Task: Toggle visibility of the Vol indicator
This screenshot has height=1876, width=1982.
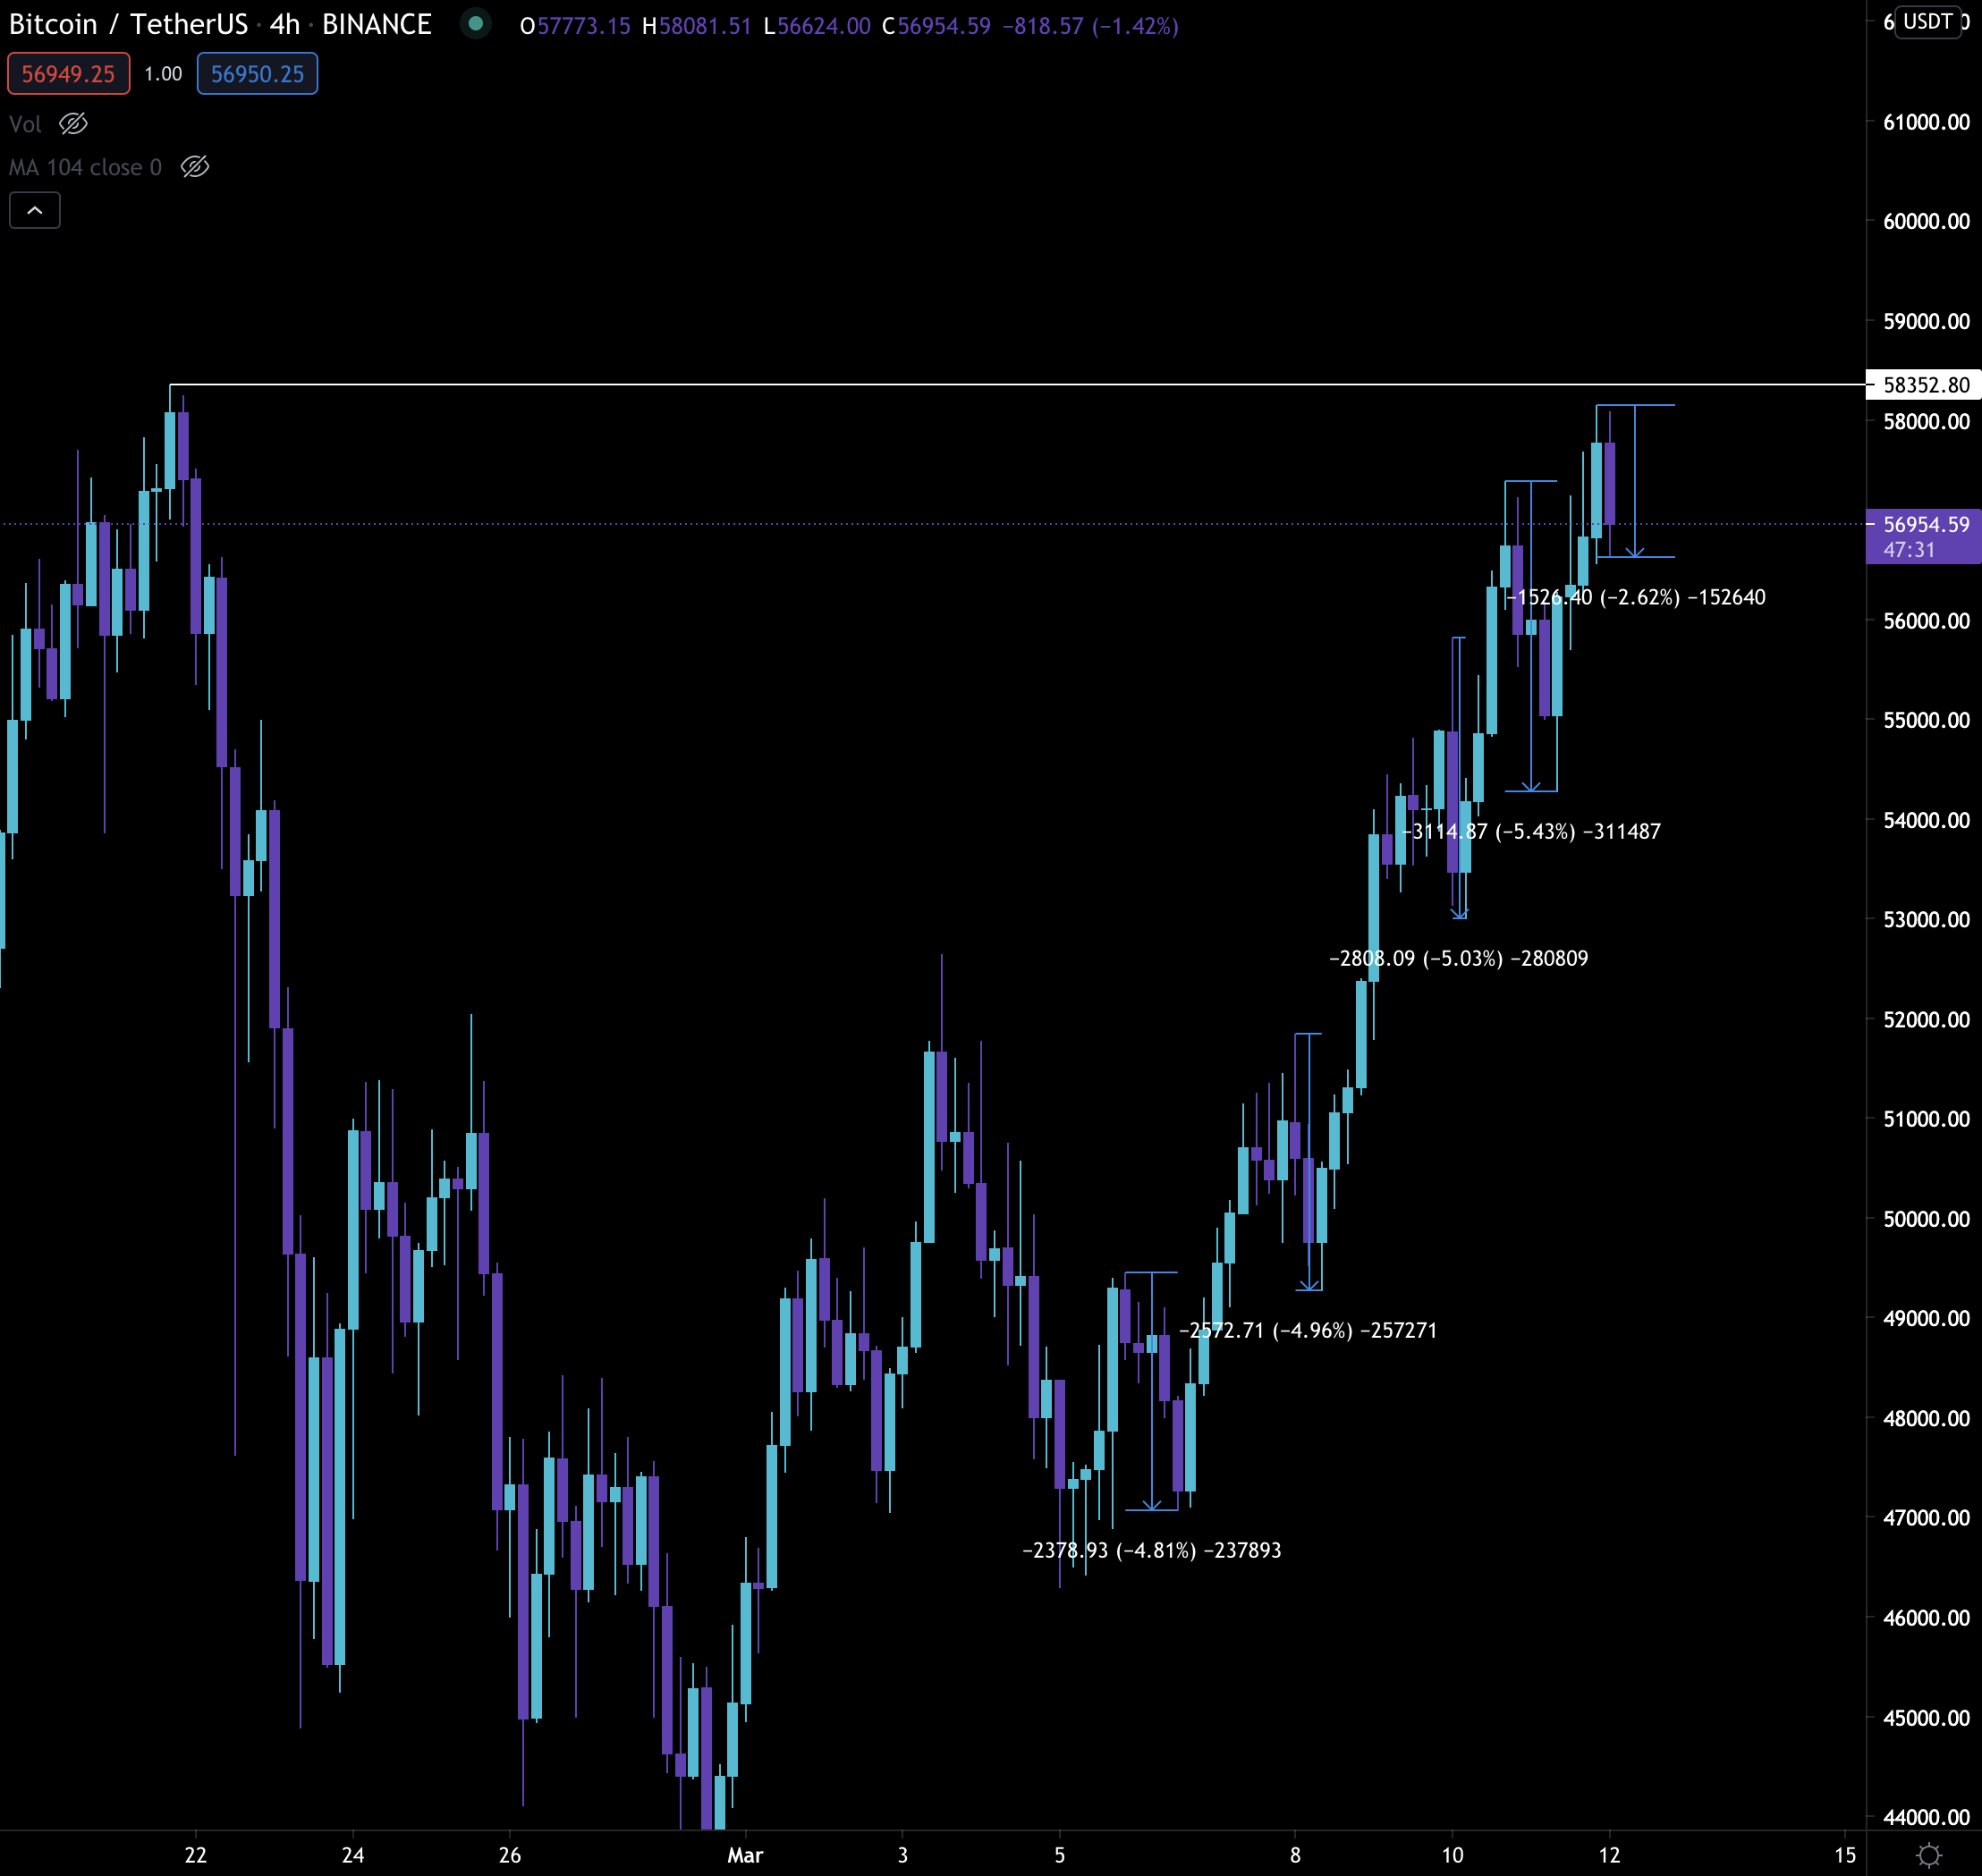Action: pos(74,124)
